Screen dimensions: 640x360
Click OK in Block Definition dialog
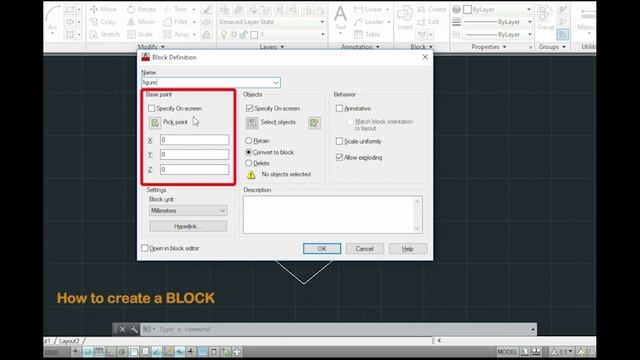(322, 249)
